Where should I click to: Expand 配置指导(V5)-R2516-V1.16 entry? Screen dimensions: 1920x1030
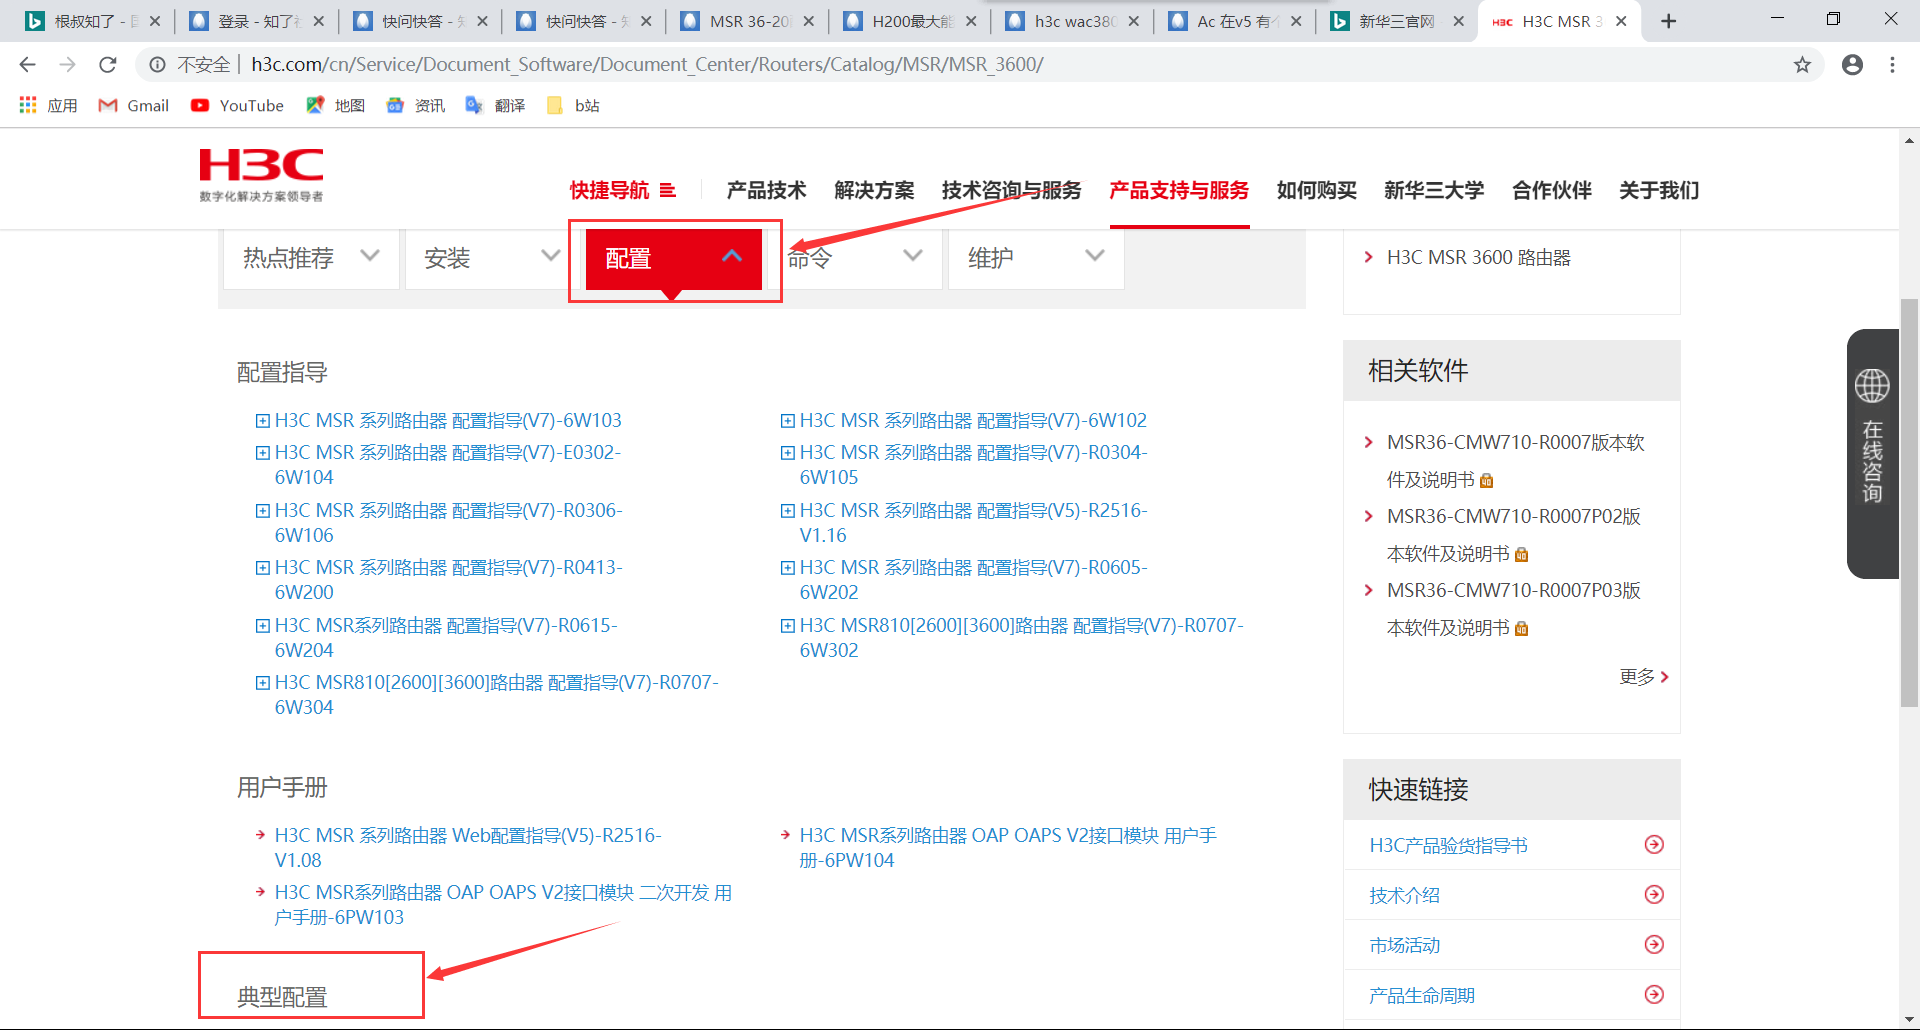click(x=787, y=511)
